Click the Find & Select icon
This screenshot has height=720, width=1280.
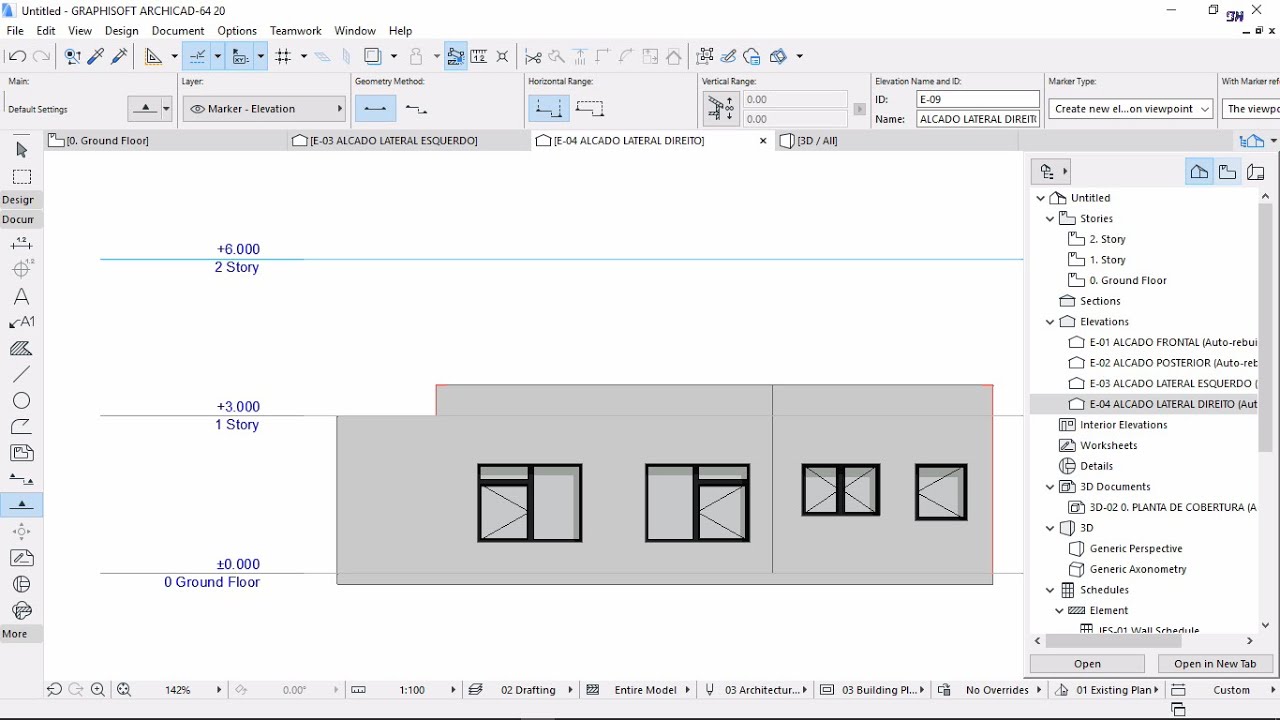pyautogui.click(x=72, y=56)
